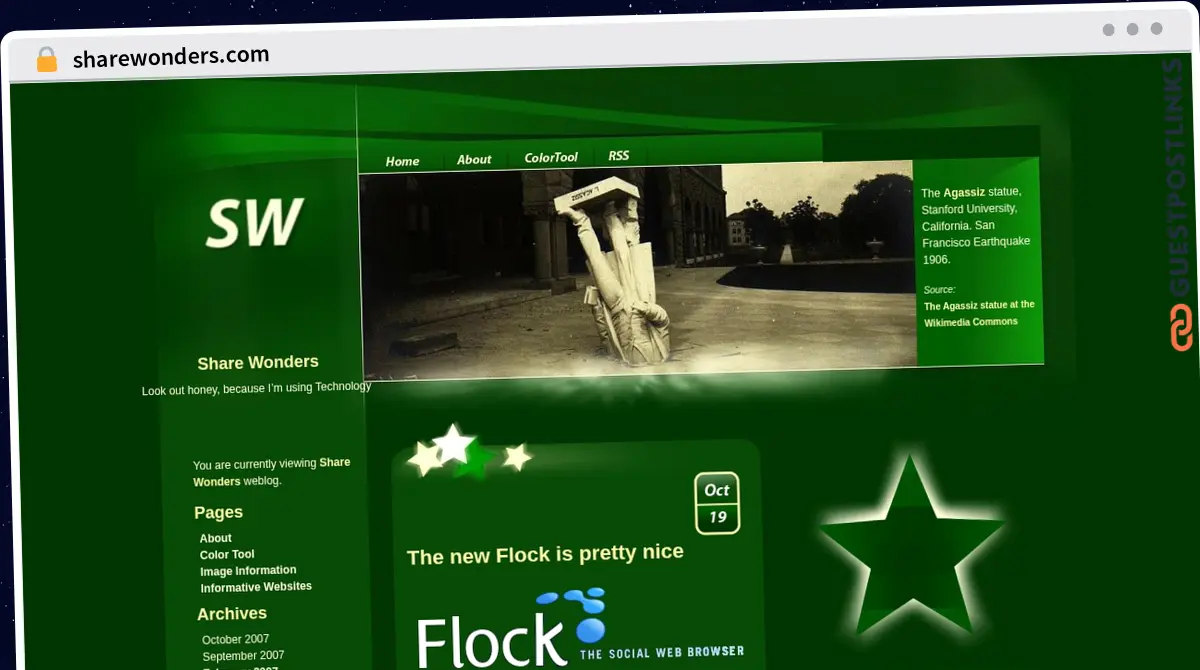1200x670 pixels.
Task: Click the Flock social web browser logo
Action: pos(580,628)
